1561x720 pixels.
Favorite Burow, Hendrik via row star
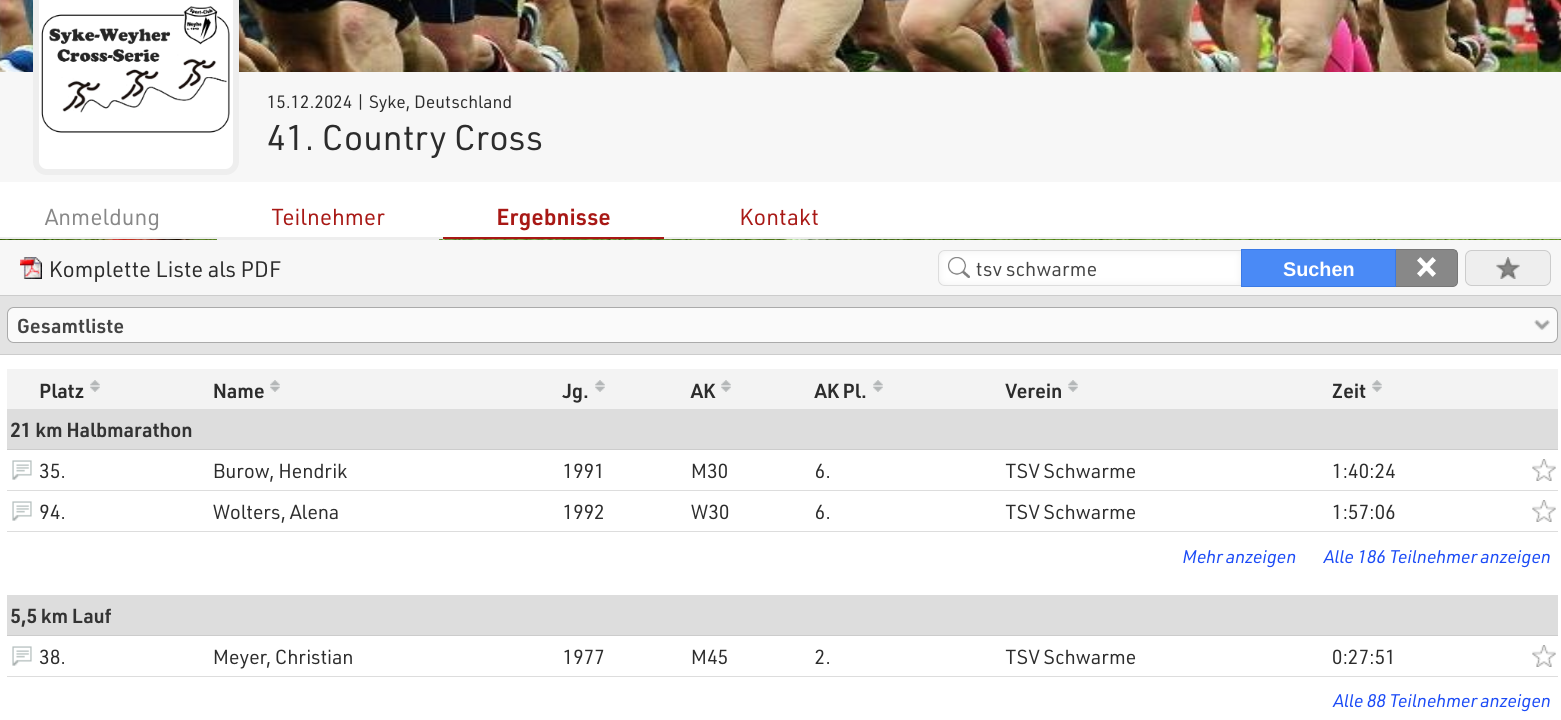pyautogui.click(x=1543, y=470)
